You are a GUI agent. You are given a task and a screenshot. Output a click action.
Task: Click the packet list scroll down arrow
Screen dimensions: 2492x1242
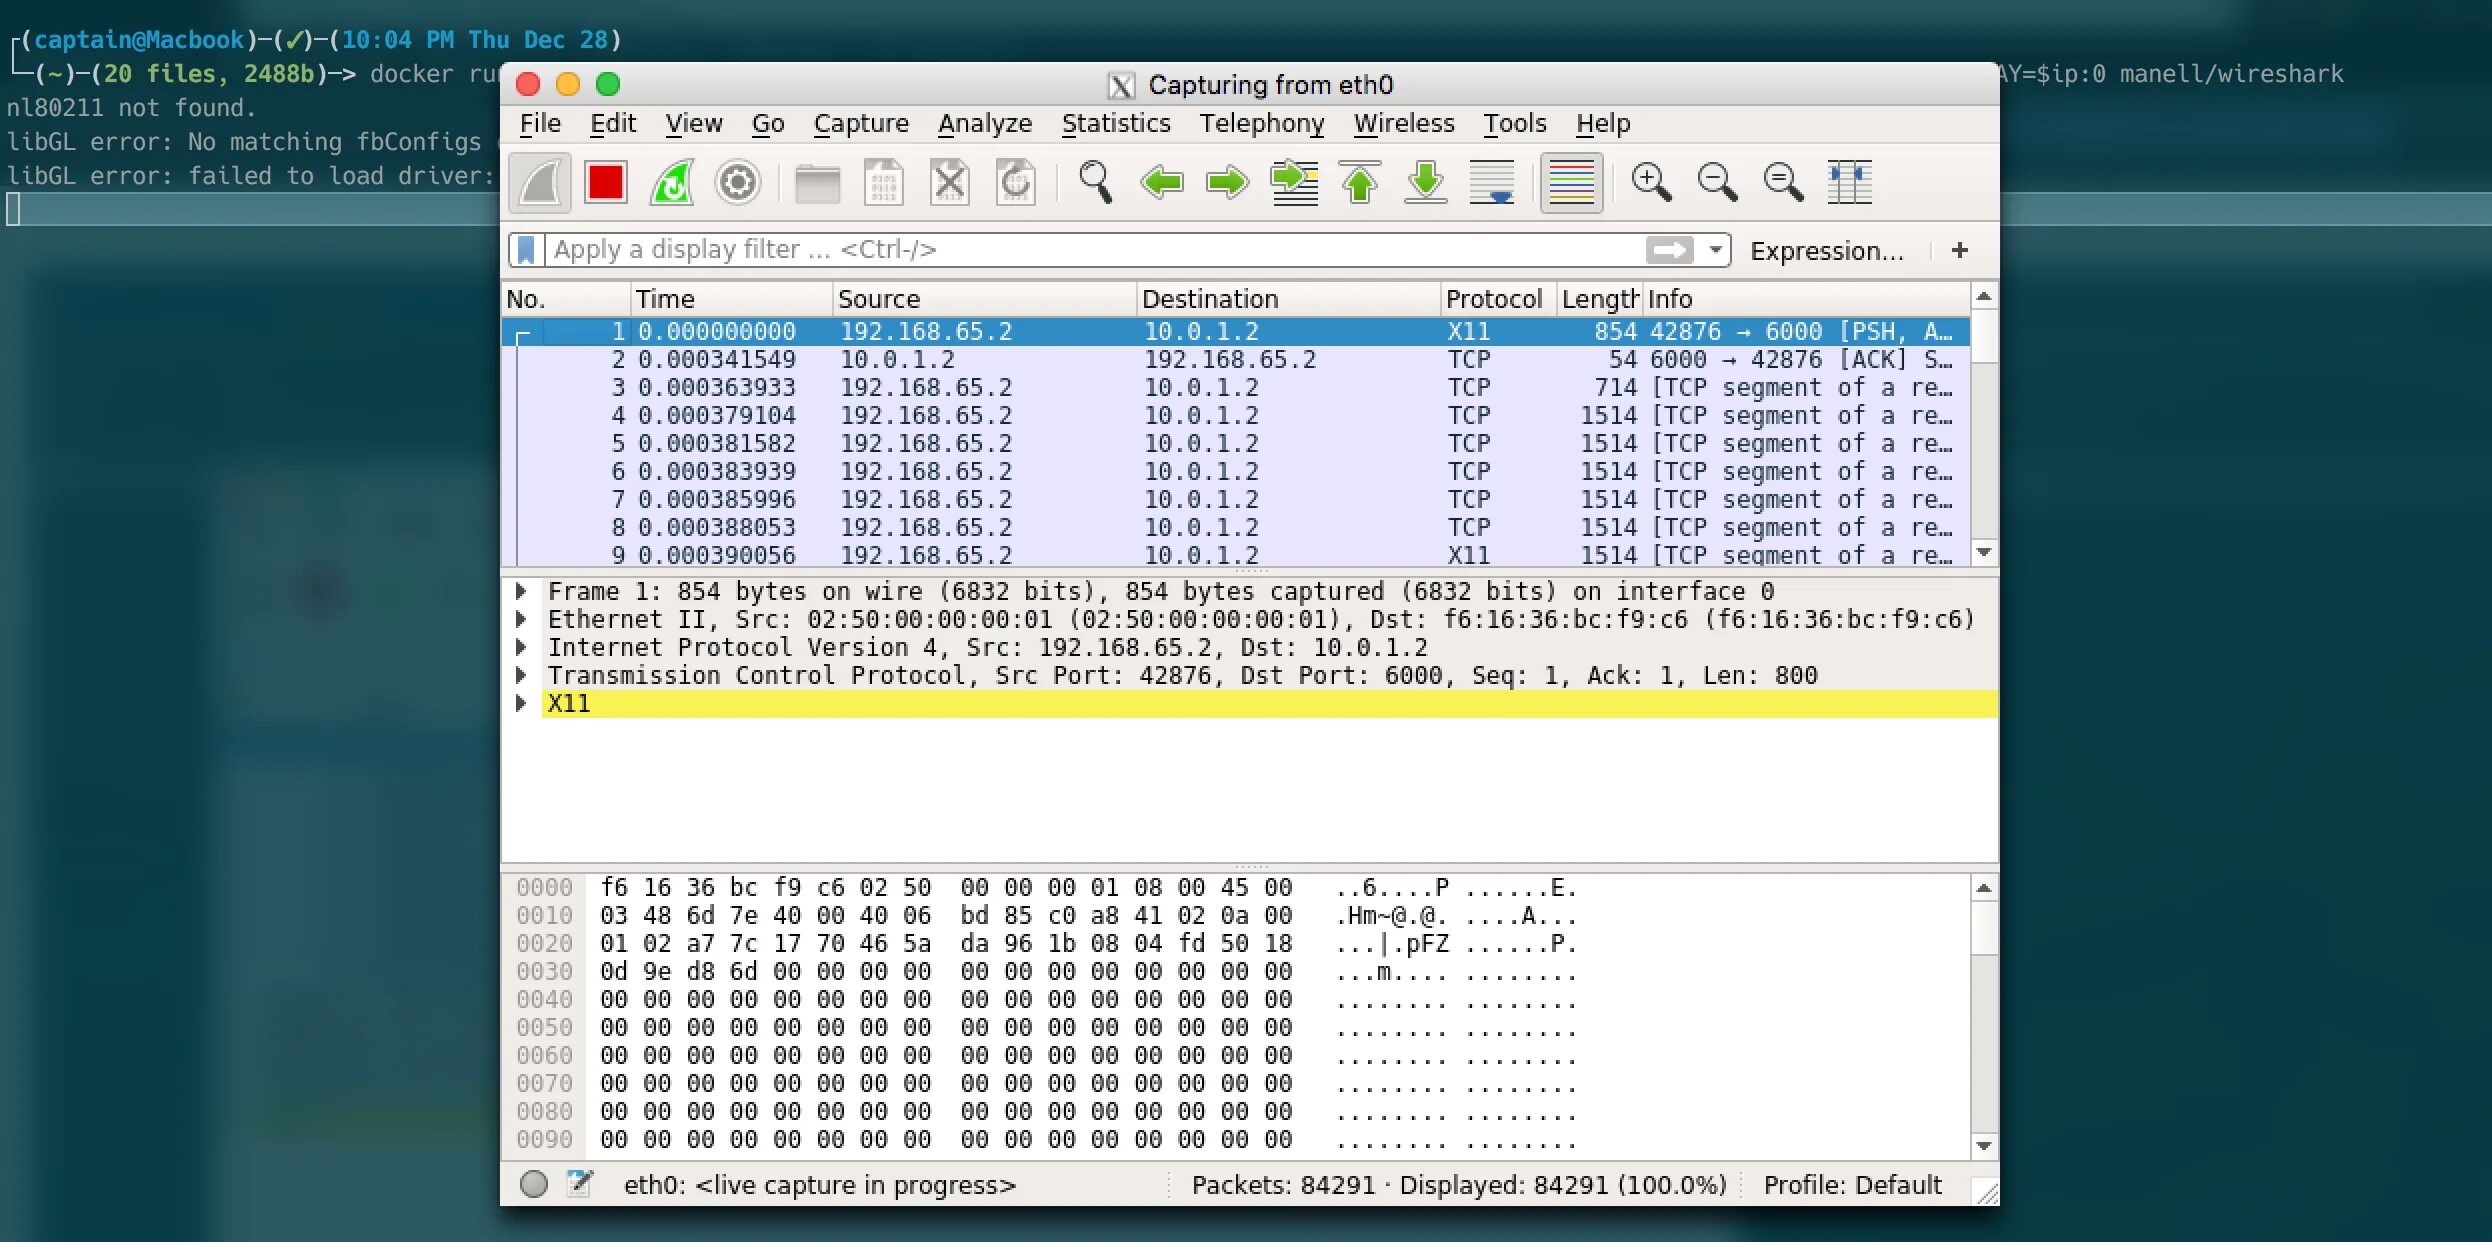coord(1984,553)
